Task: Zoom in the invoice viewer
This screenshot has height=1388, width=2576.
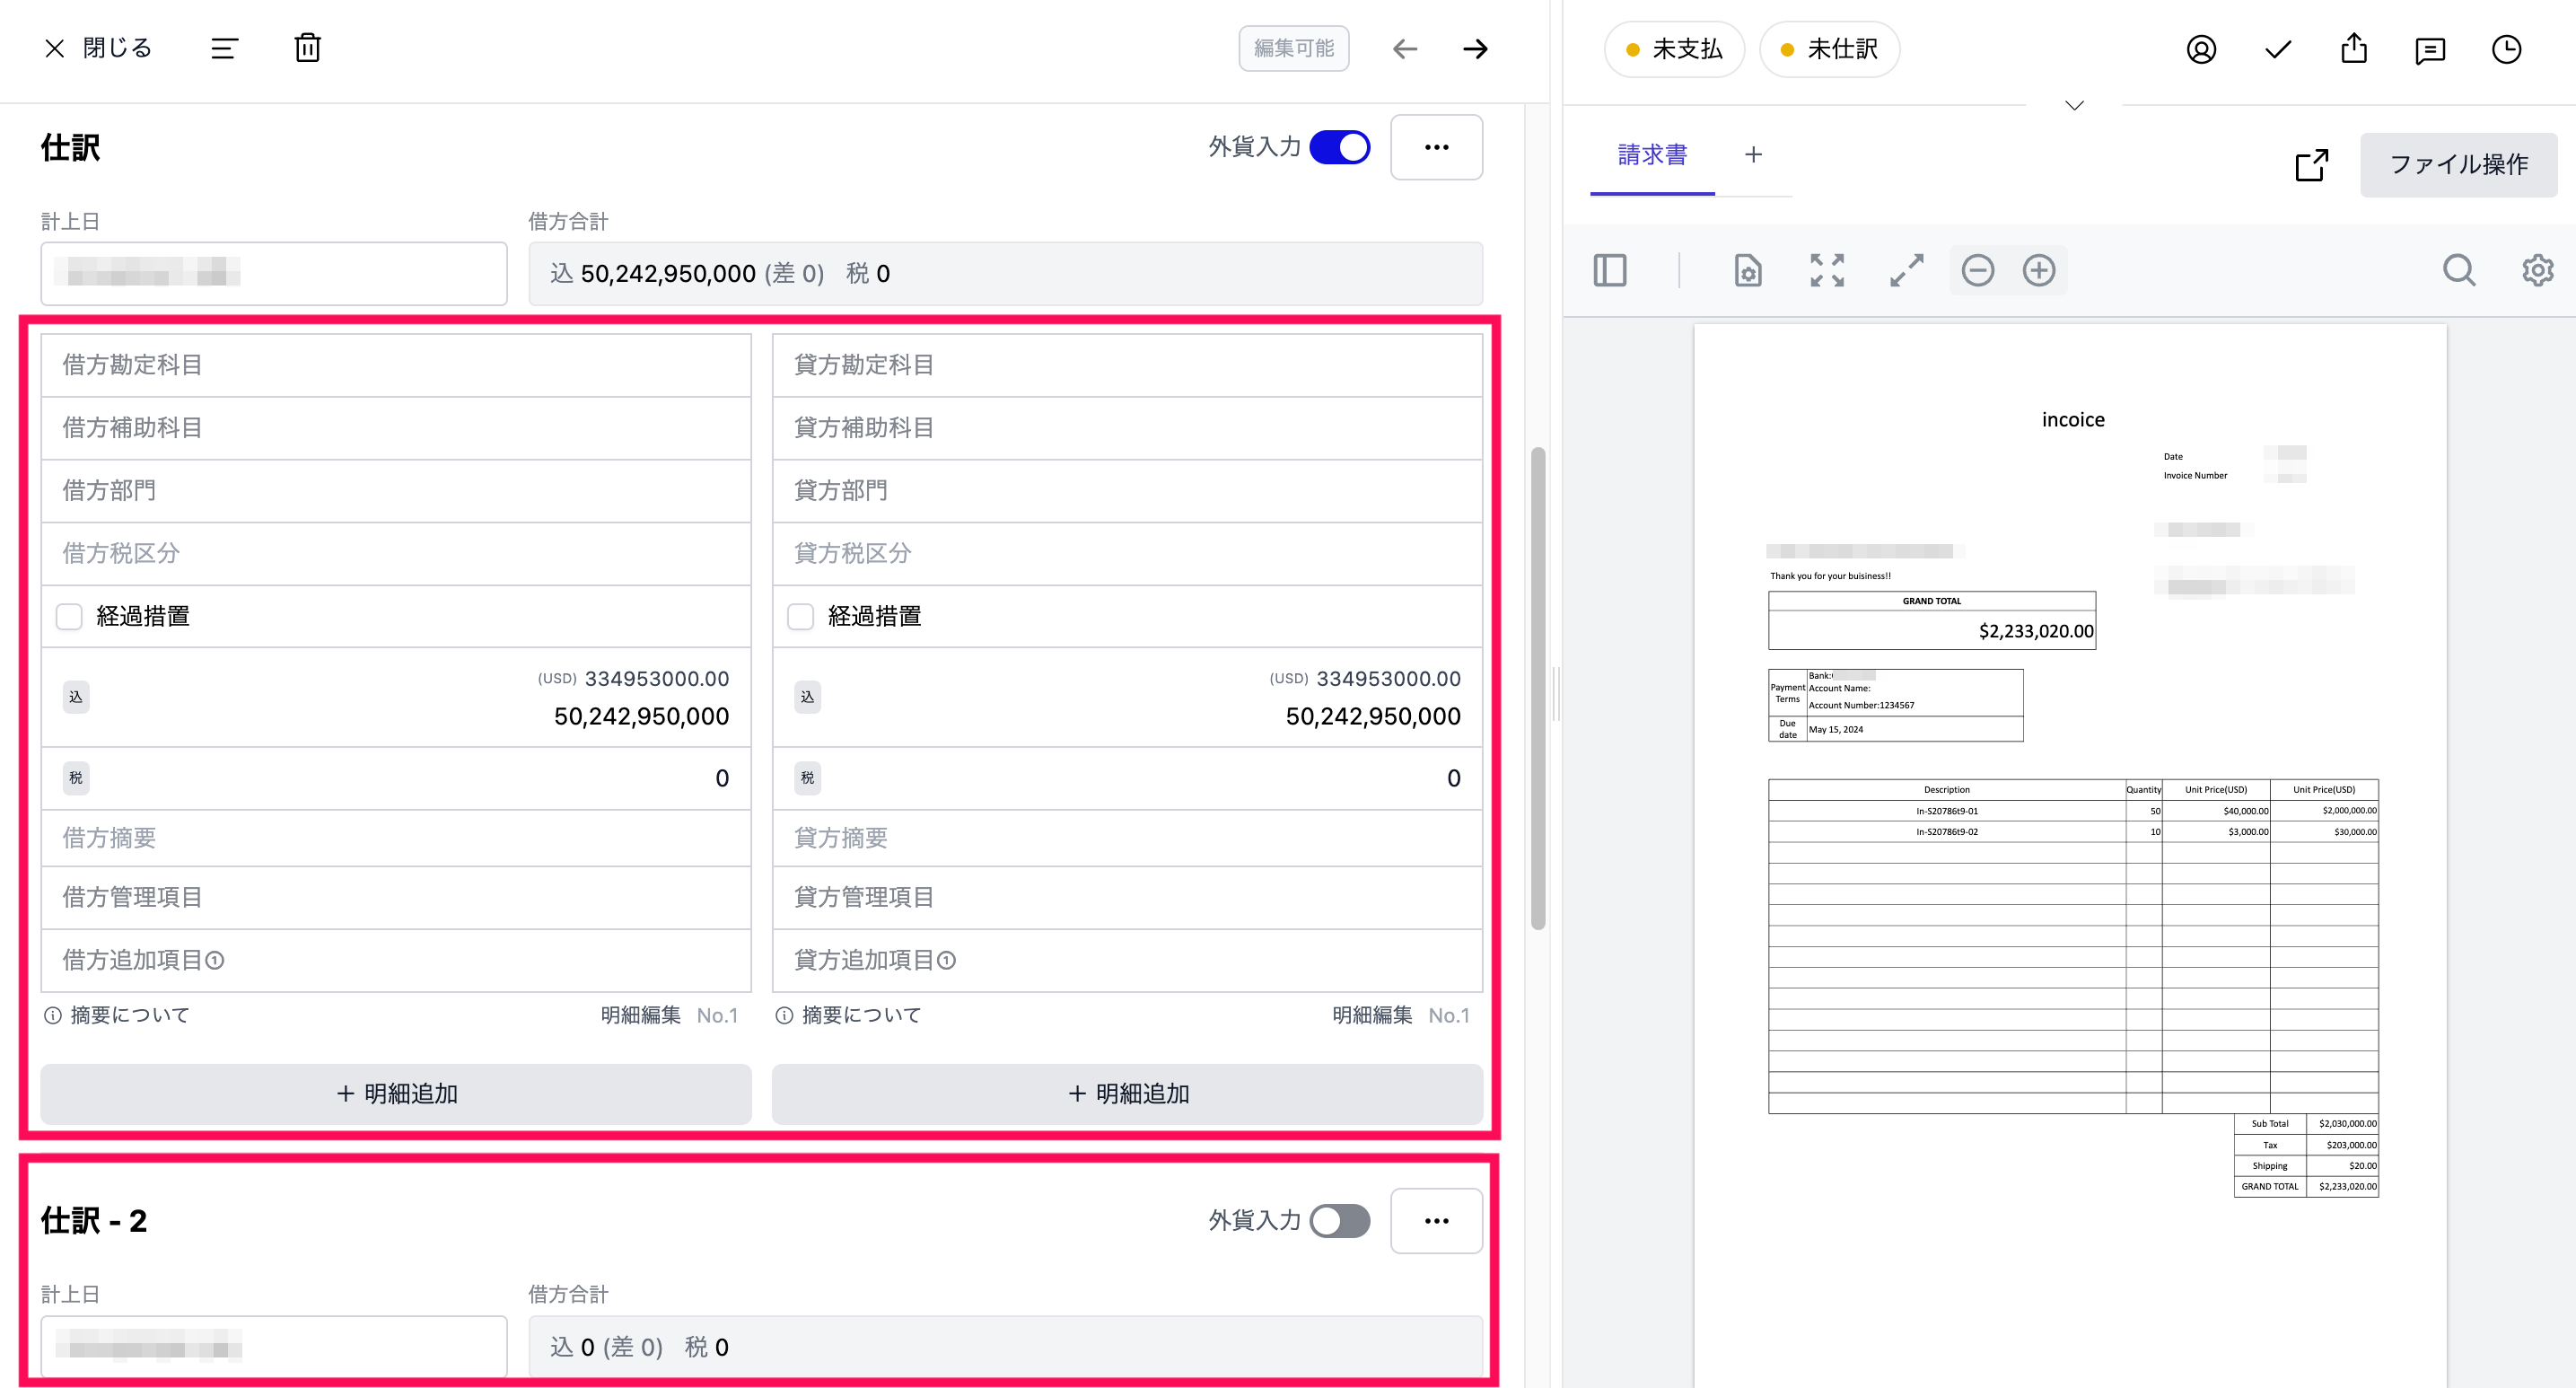Action: click(x=2039, y=270)
